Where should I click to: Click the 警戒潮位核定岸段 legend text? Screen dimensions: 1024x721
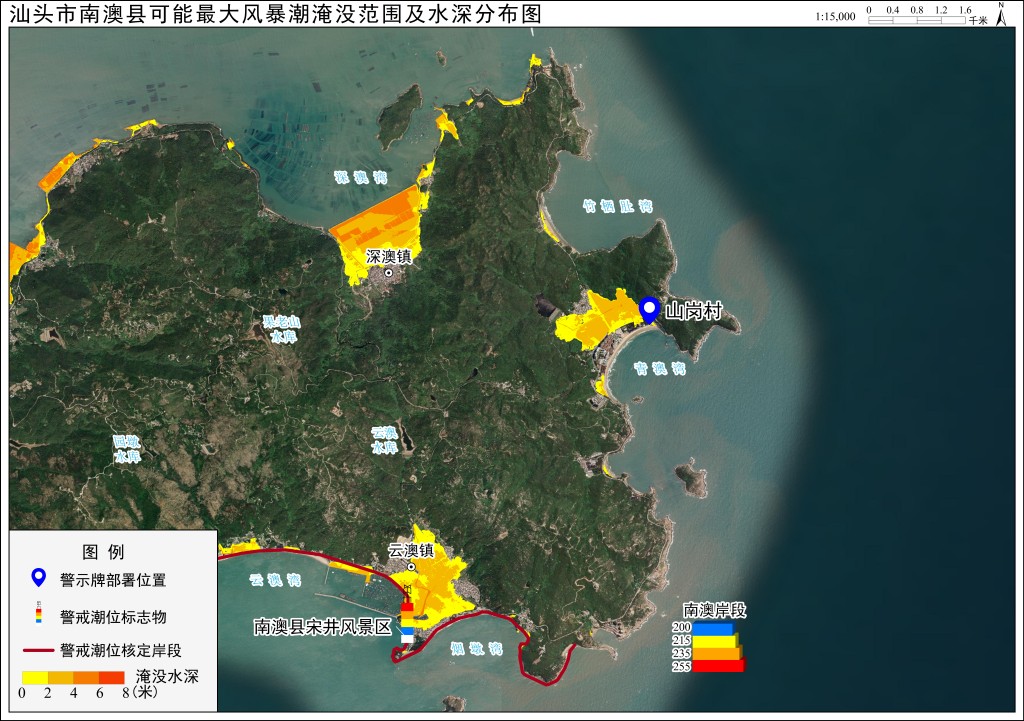click(121, 650)
